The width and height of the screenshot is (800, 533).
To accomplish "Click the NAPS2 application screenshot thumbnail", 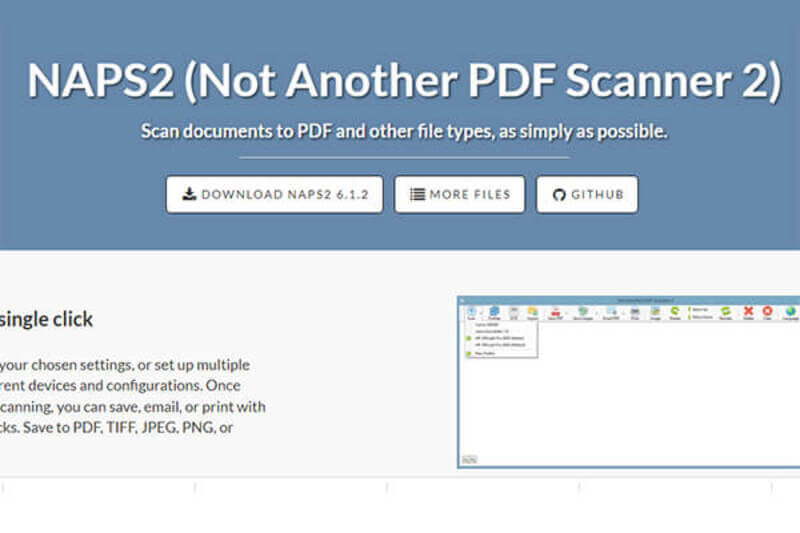I will coord(629,382).
